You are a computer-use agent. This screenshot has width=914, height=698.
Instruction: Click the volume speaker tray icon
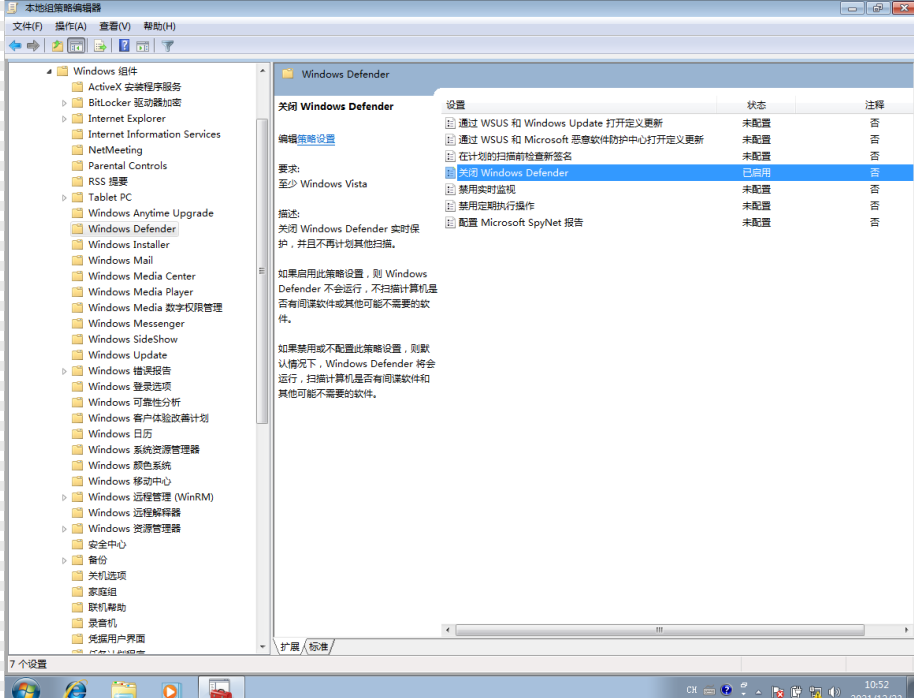coord(834,692)
